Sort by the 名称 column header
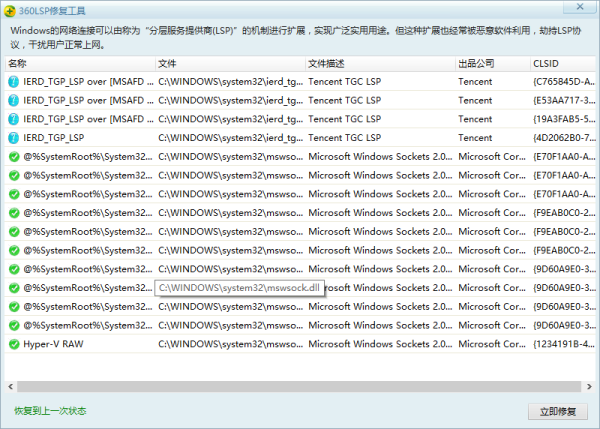Image resolution: width=600 pixels, height=429 pixels. (x=80, y=64)
